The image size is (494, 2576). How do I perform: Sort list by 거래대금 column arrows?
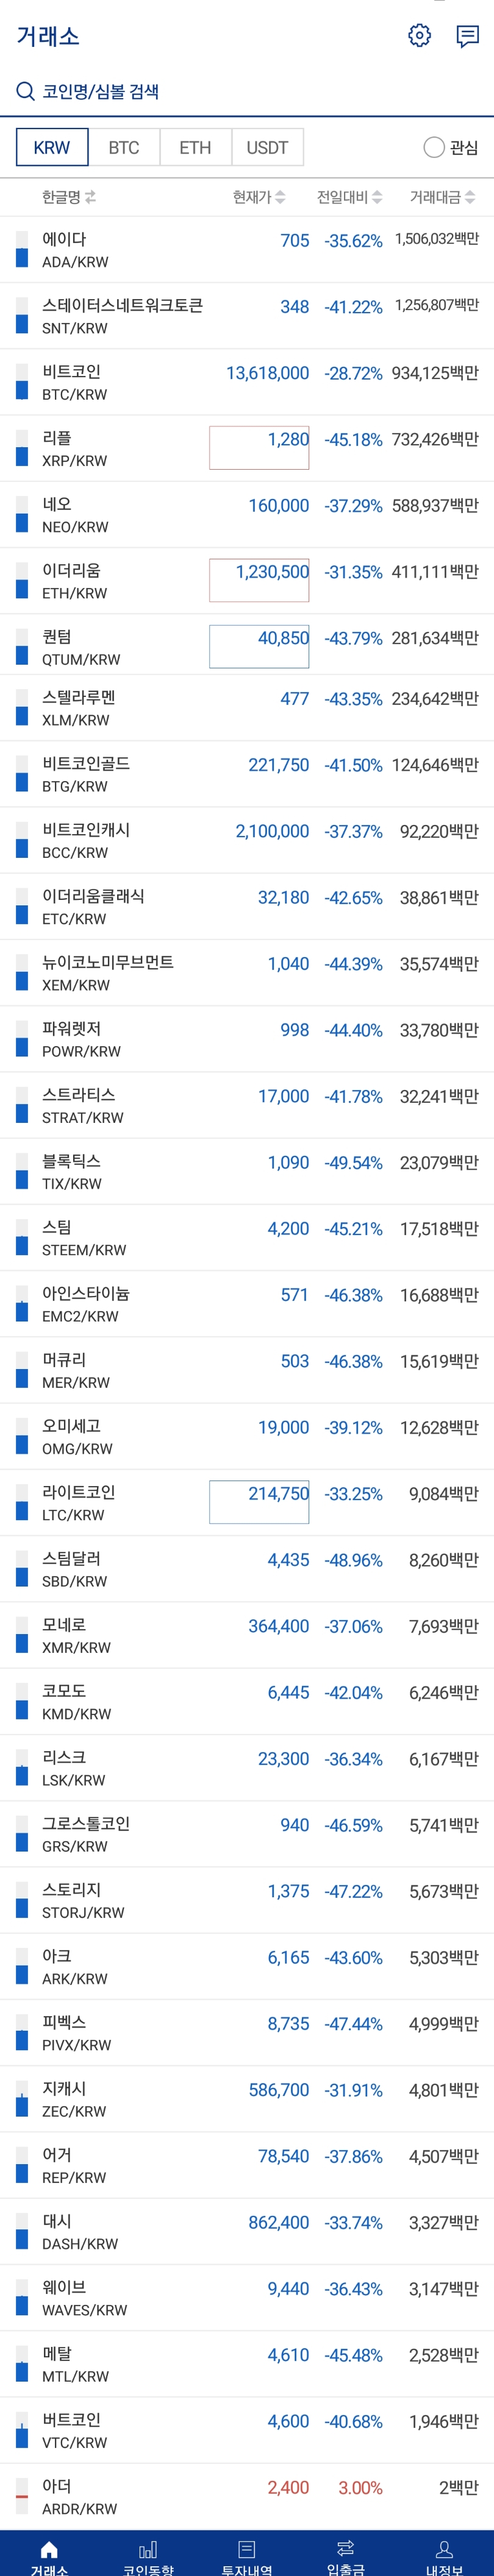470,198
